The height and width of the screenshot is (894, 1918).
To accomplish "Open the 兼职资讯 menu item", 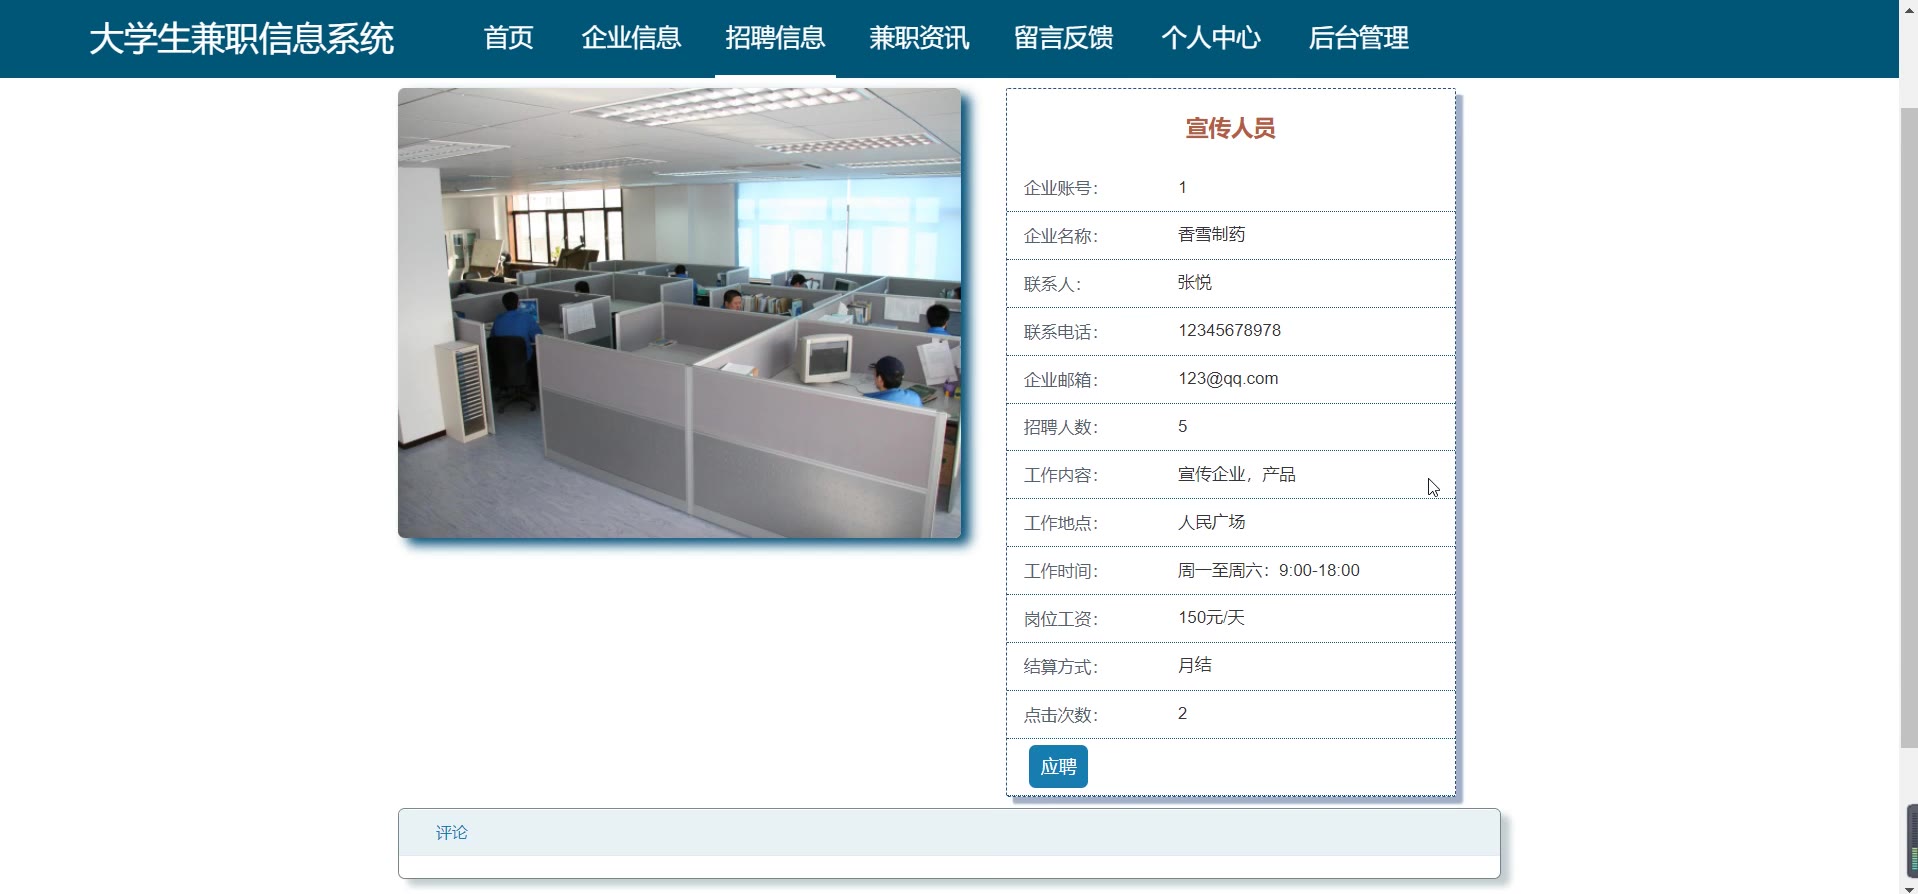I will coord(919,38).
